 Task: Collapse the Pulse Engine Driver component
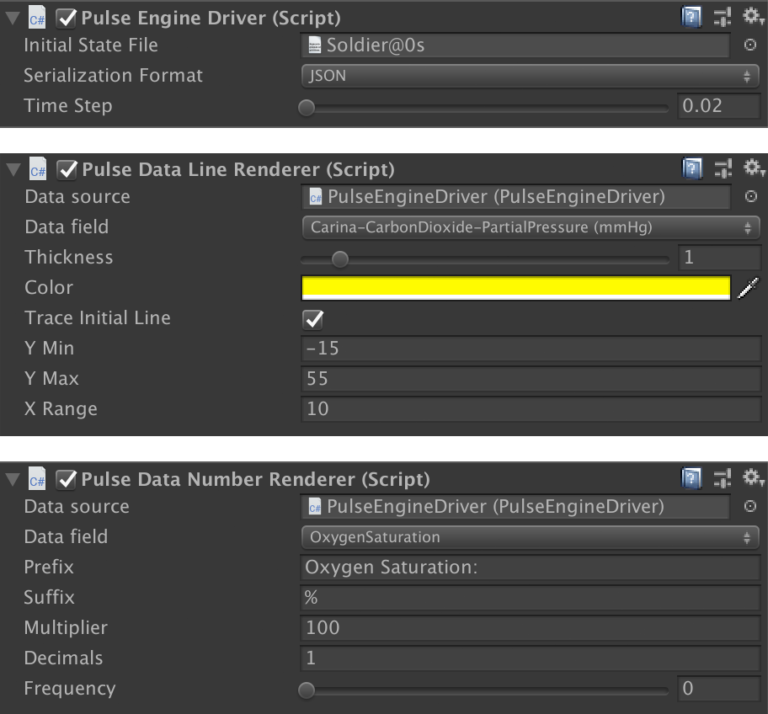coord(11,18)
